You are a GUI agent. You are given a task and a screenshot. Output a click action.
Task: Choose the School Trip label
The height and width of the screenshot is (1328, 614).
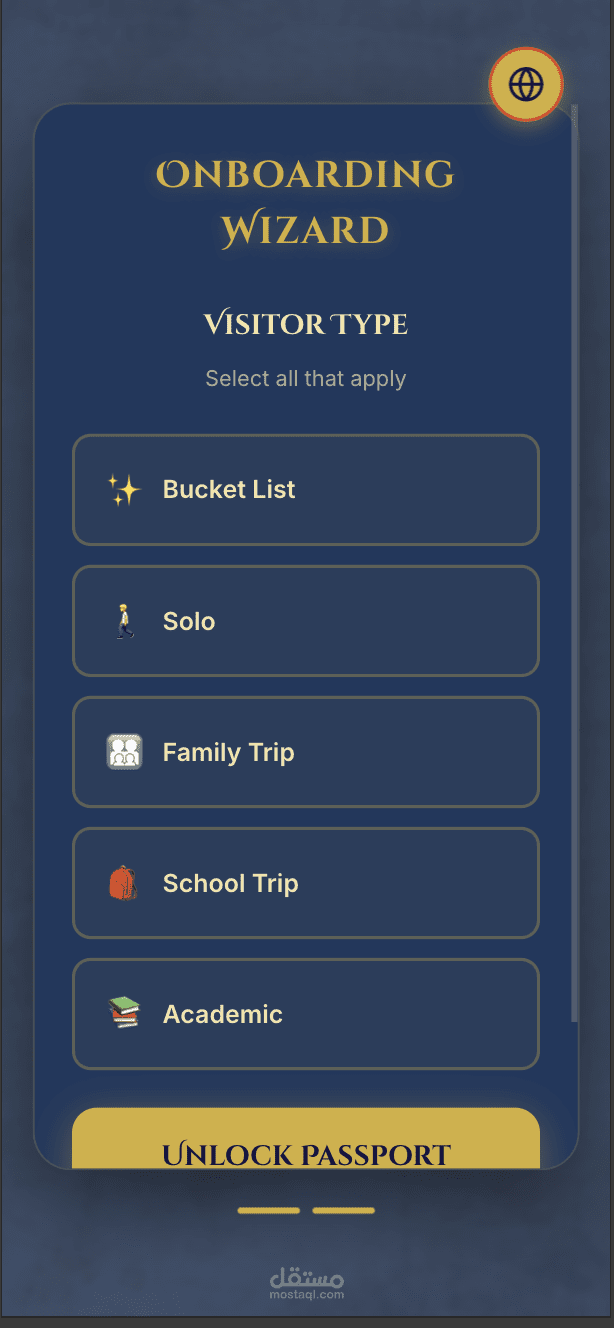click(x=230, y=883)
